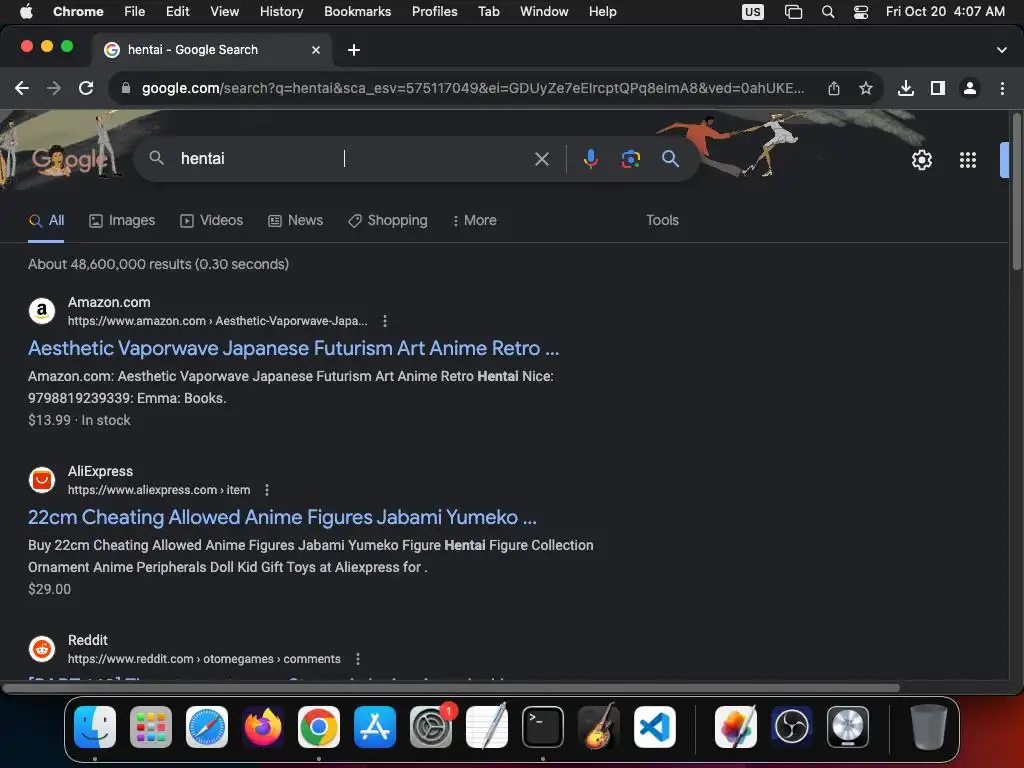
Task: Open Finder from the dock
Action: 95,727
